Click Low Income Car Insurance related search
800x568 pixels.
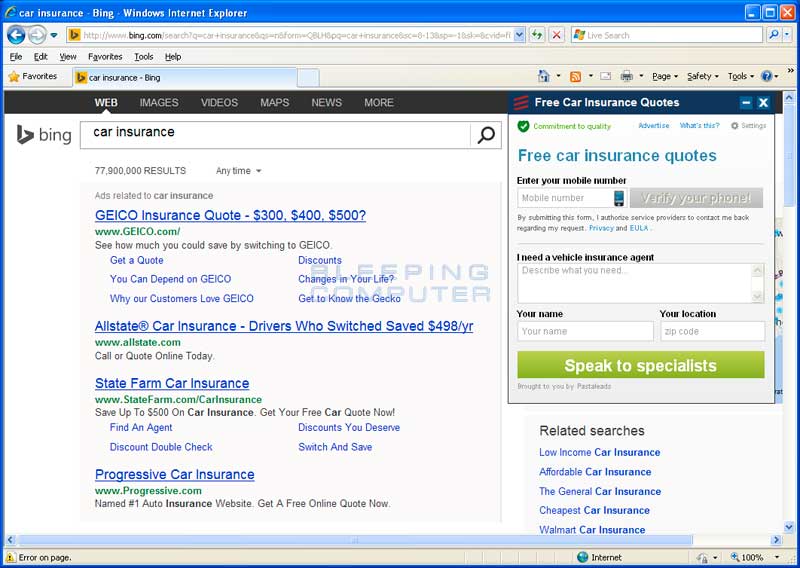click(599, 452)
